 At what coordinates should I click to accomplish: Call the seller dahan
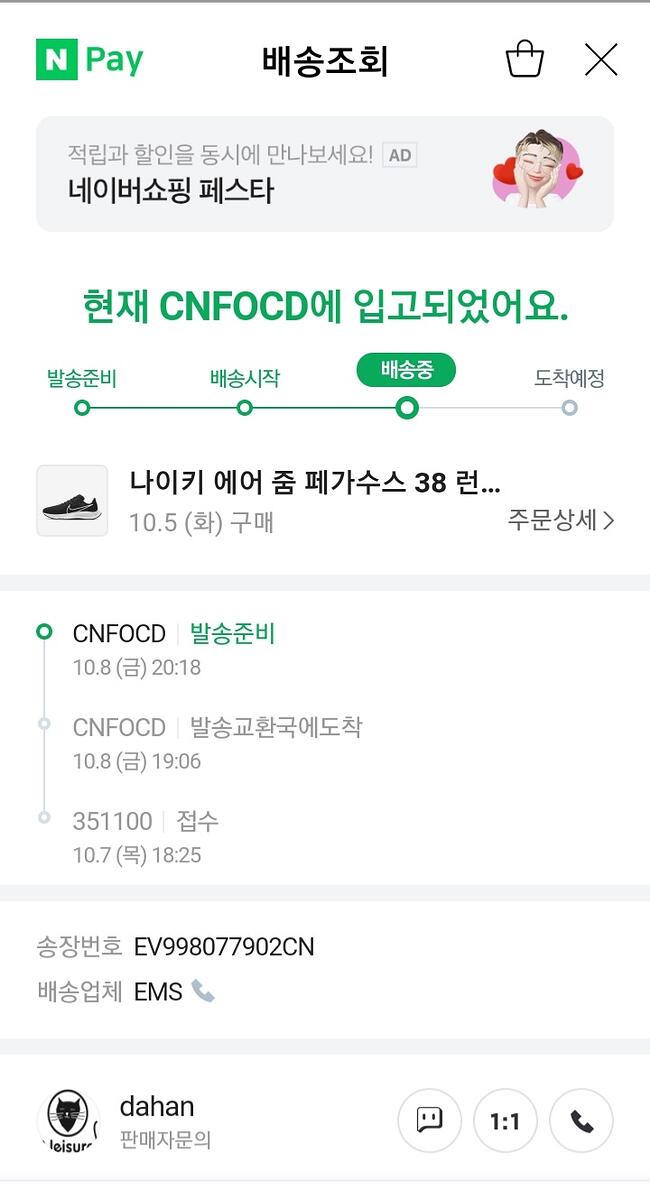point(581,1121)
